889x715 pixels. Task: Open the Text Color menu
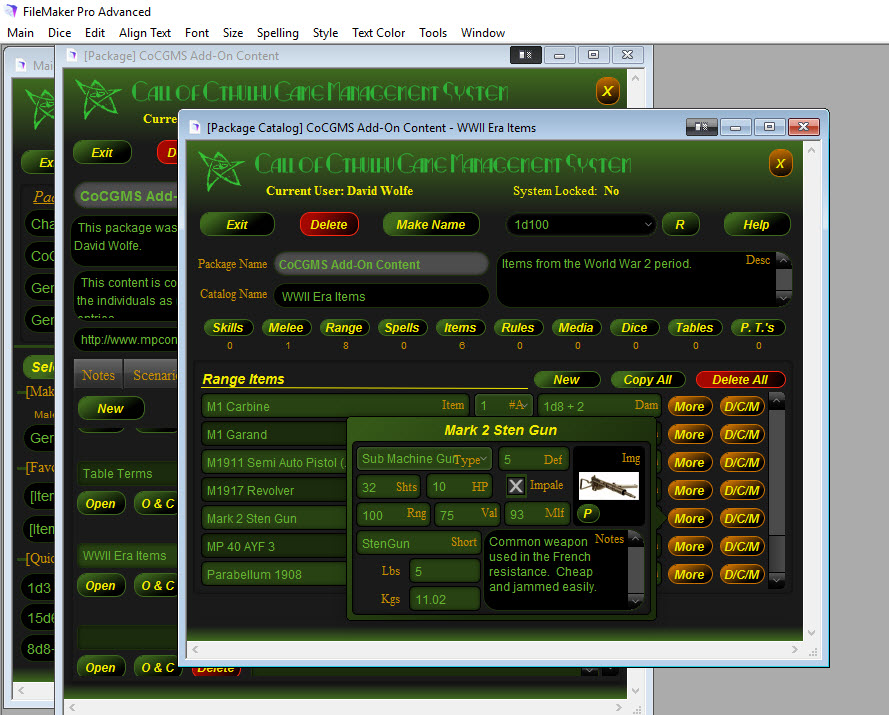pos(378,33)
